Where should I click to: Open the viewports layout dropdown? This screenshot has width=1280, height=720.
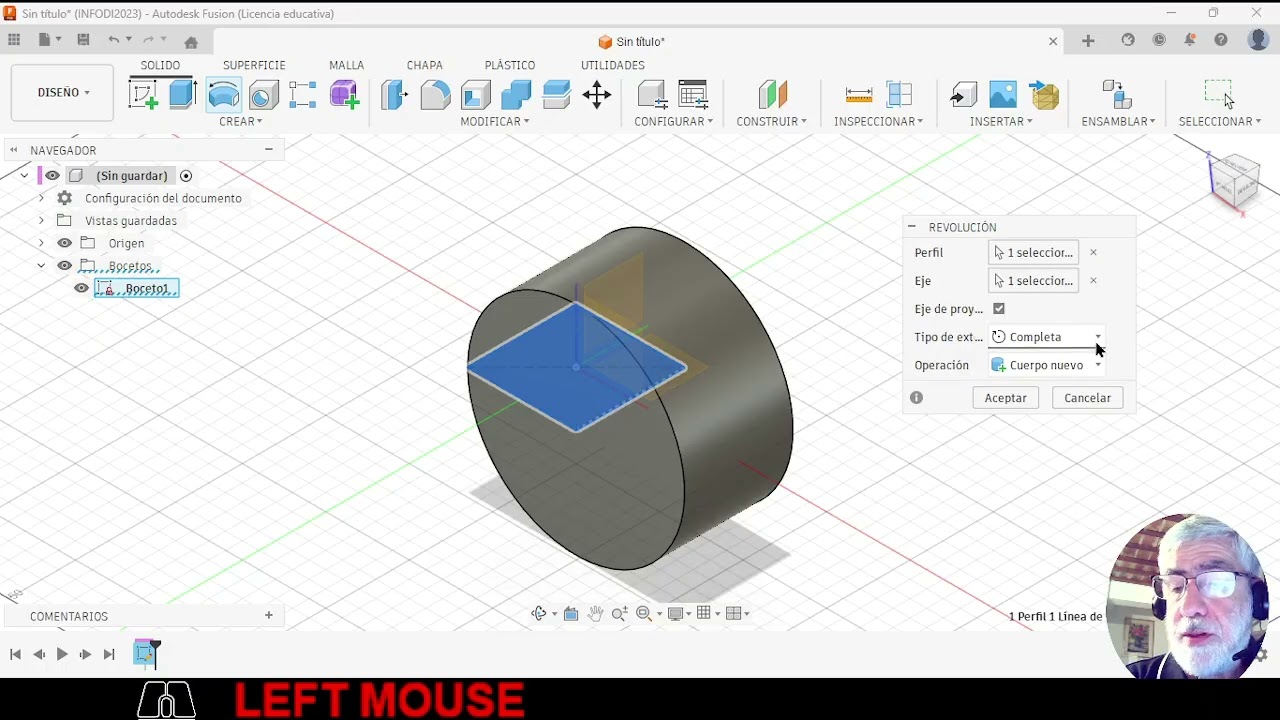click(738, 614)
